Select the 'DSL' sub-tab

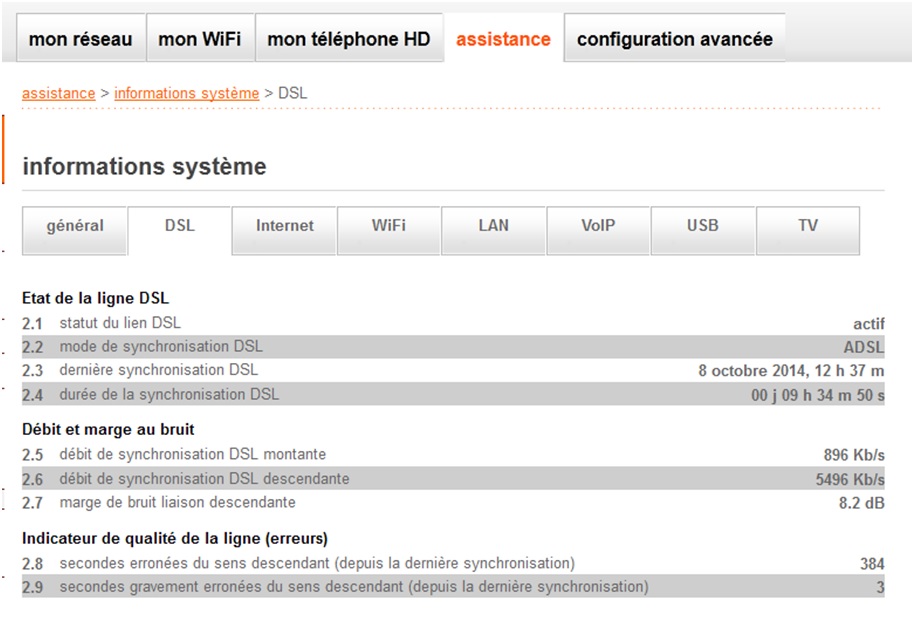(x=180, y=226)
